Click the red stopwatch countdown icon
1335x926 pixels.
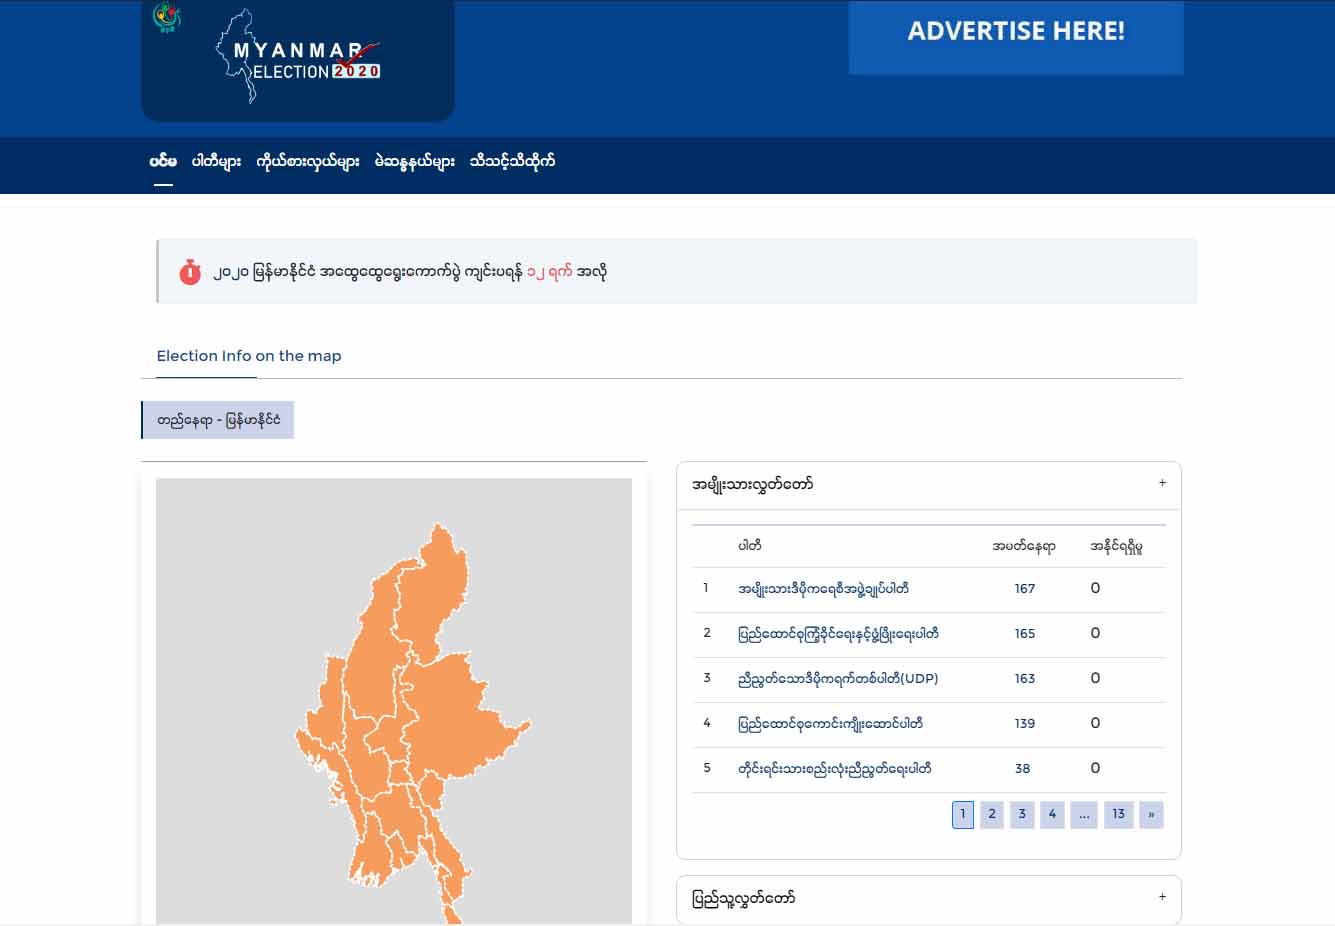pyautogui.click(x=190, y=271)
